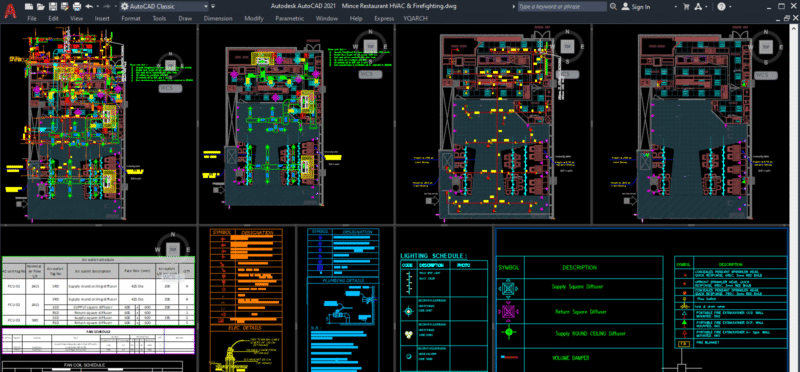Open the AutoCAD Classic workspace dropdown
800x372 pixels.
[164, 7]
